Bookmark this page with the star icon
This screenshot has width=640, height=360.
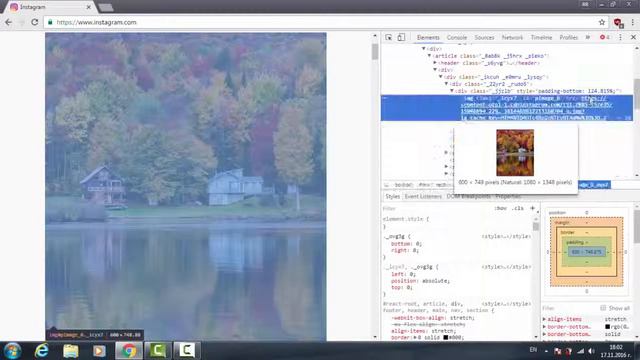602,22
